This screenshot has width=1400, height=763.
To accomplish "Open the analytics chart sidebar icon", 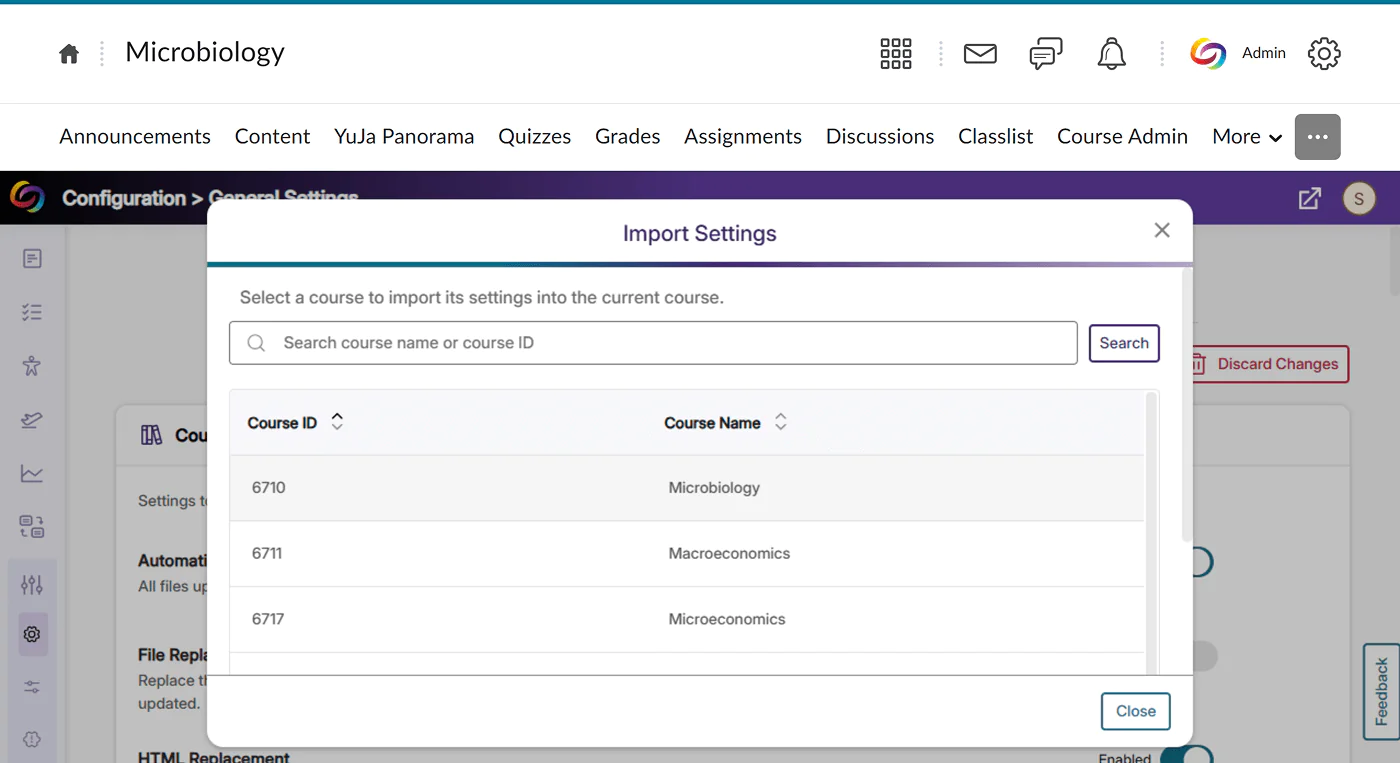I will pos(32,473).
